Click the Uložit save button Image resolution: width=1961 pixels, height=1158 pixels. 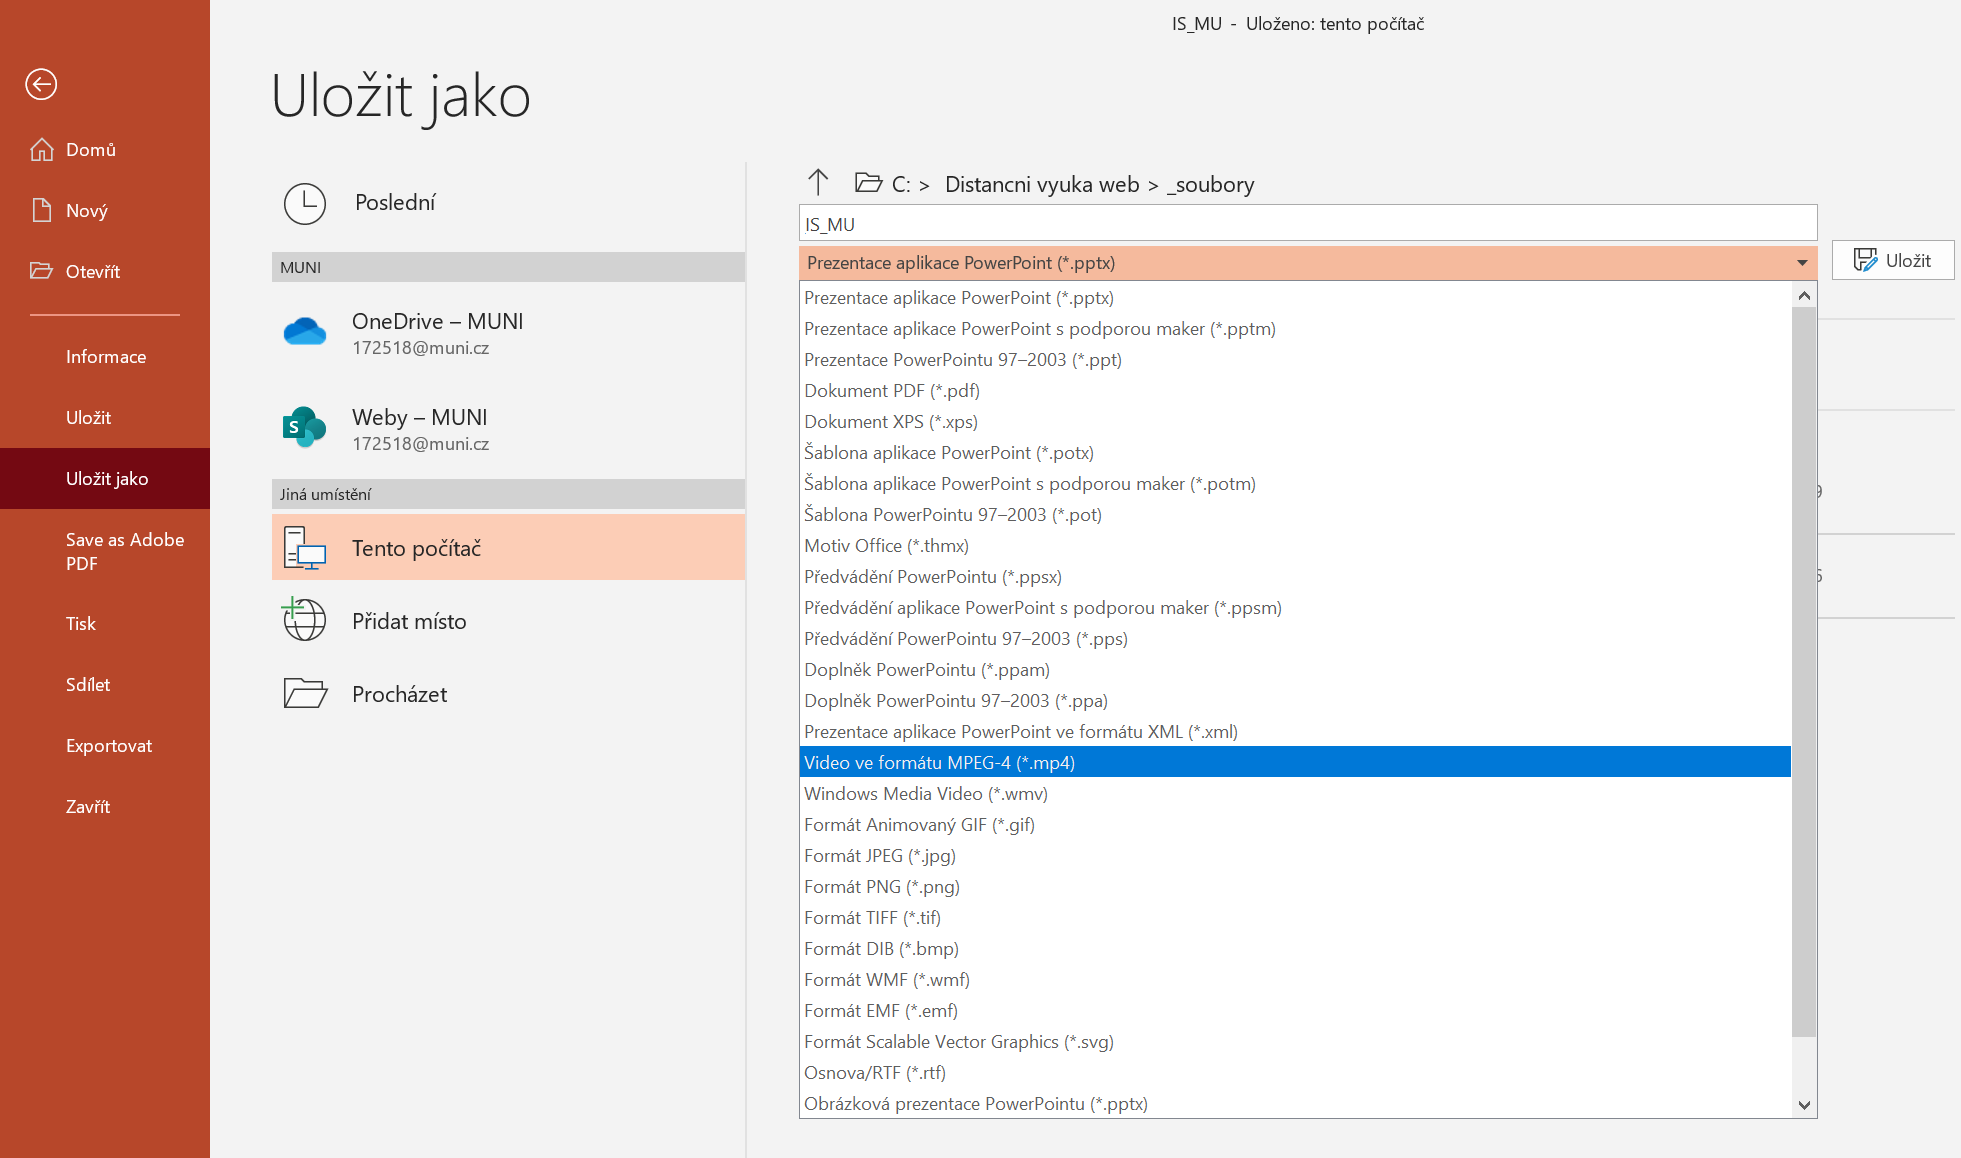tap(1892, 260)
